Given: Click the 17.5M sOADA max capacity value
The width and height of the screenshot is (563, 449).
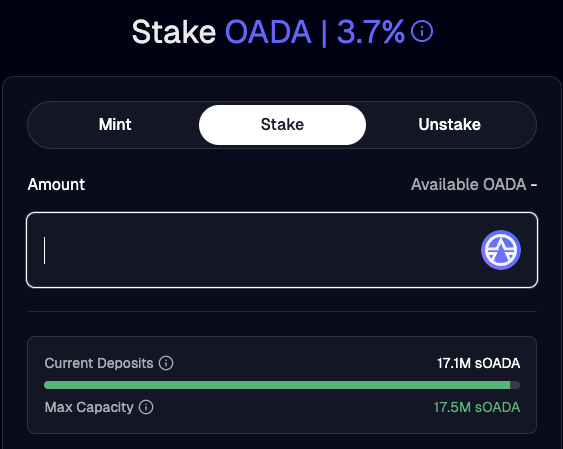Looking at the screenshot, I should pos(477,407).
